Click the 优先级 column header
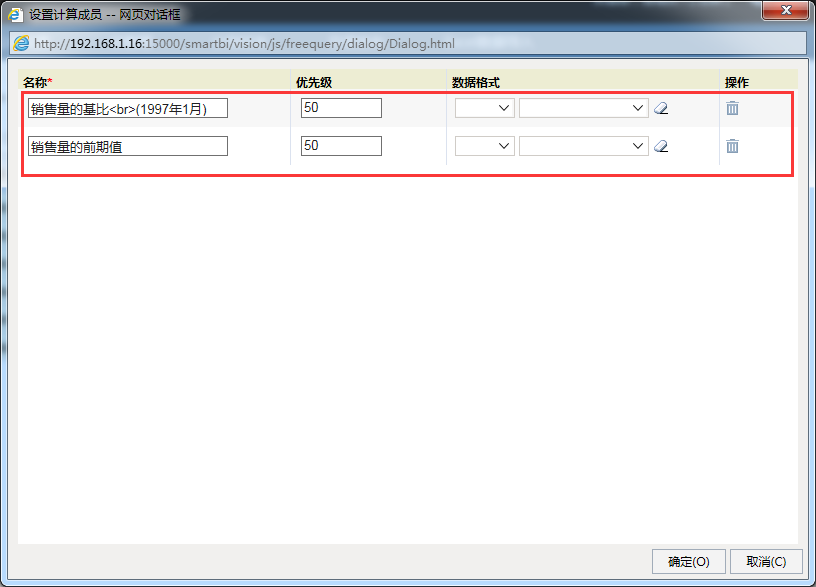 tap(314, 82)
